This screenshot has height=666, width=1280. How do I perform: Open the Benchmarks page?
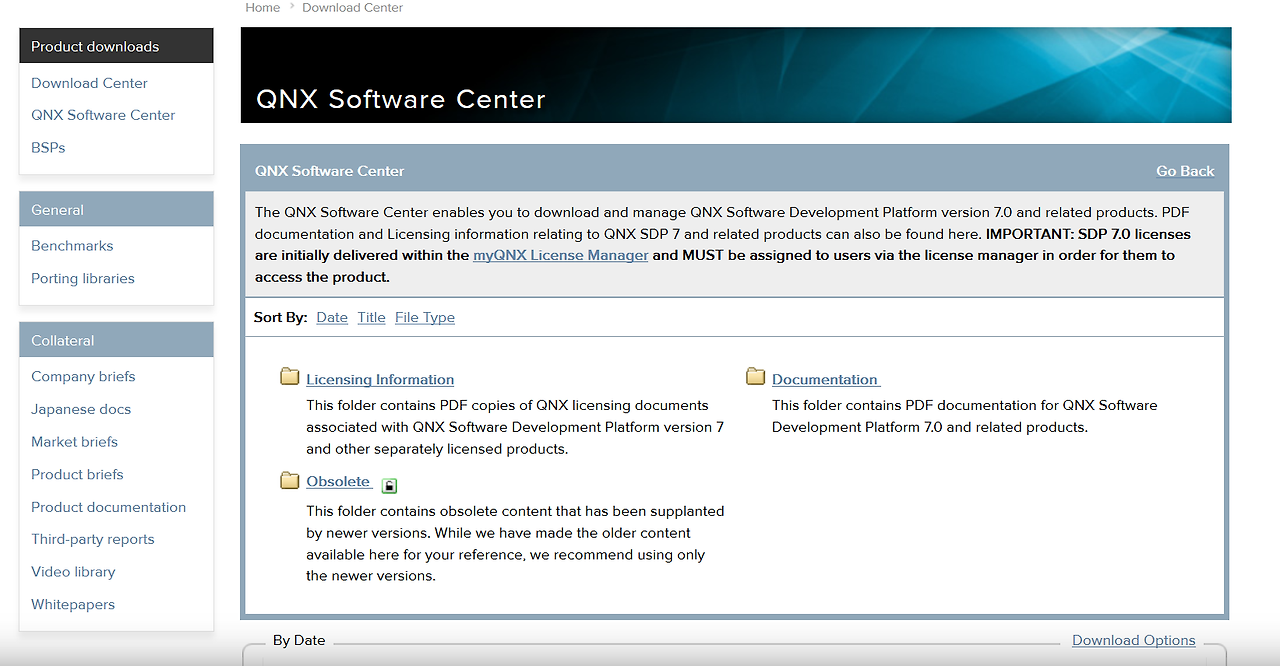point(72,245)
